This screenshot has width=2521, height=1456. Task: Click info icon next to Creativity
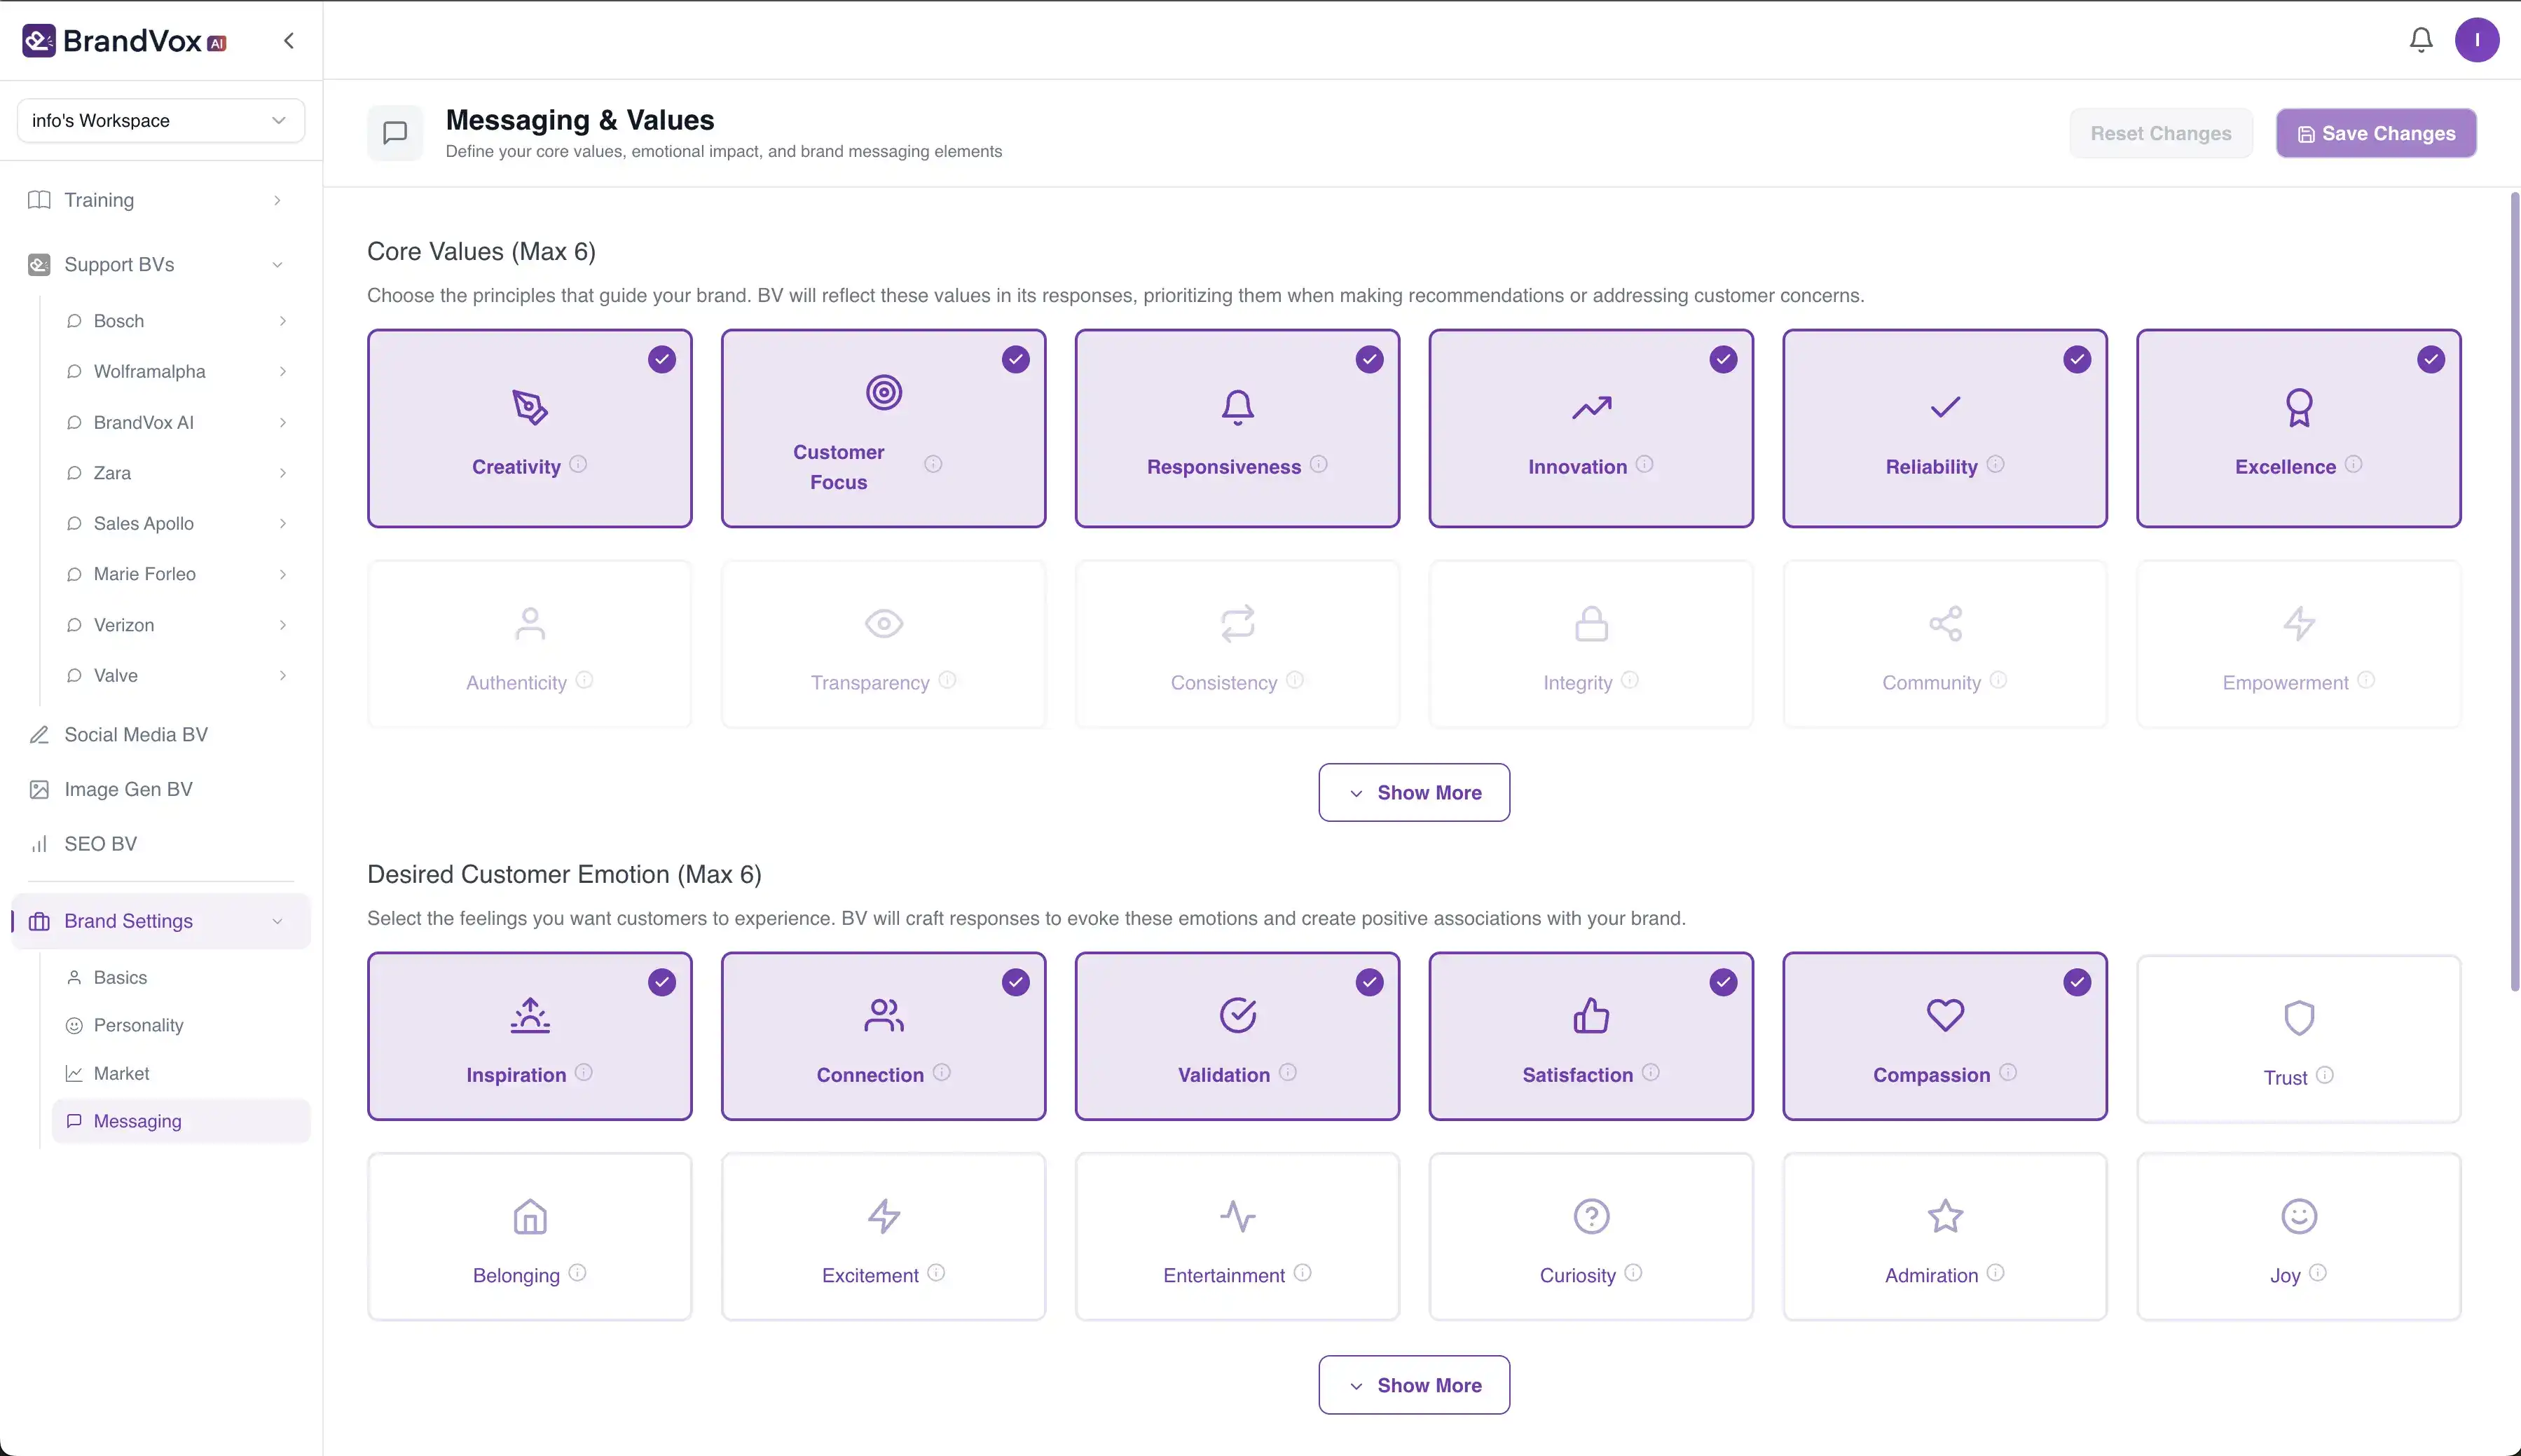point(578,464)
